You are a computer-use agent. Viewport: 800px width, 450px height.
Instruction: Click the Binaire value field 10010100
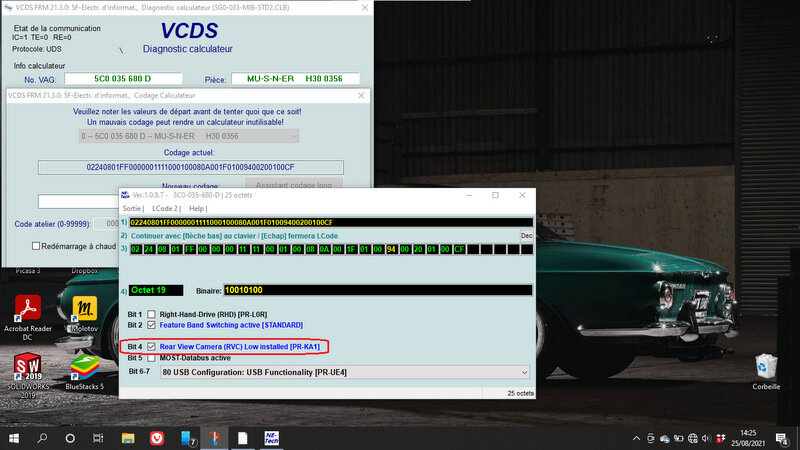tap(378, 290)
